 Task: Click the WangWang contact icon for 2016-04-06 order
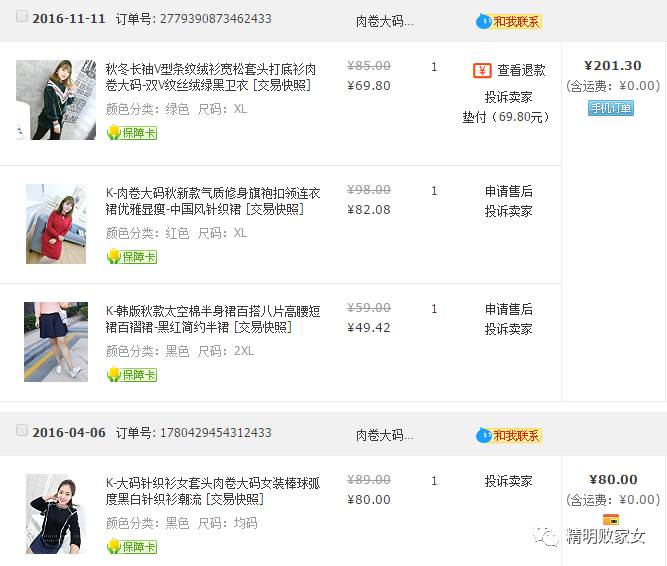pyautogui.click(x=508, y=435)
